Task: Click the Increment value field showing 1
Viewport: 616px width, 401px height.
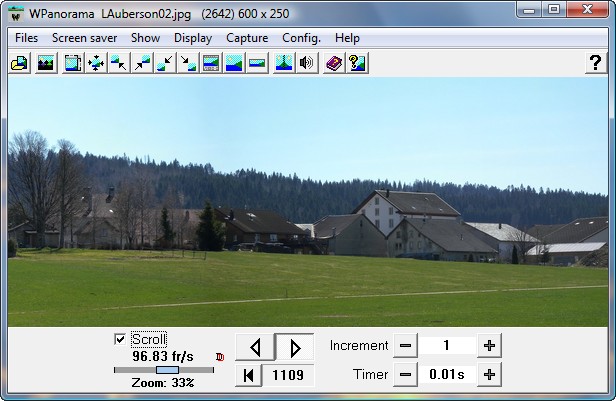Action: tap(447, 346)
